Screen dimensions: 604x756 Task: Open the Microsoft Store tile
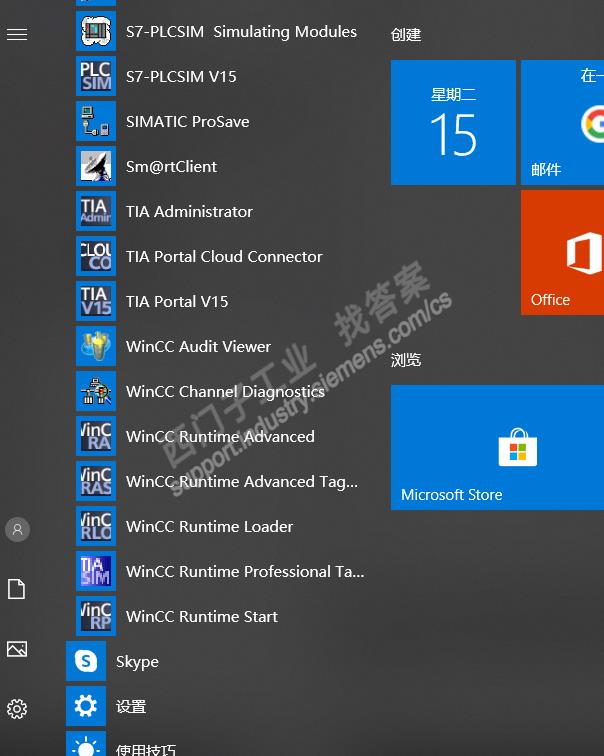point(497,447)
